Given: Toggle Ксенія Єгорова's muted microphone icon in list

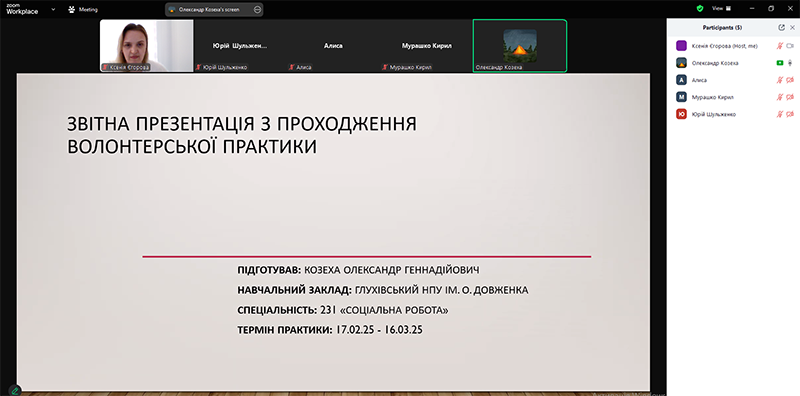Looking at the screenshot, I should click(780, 46).
